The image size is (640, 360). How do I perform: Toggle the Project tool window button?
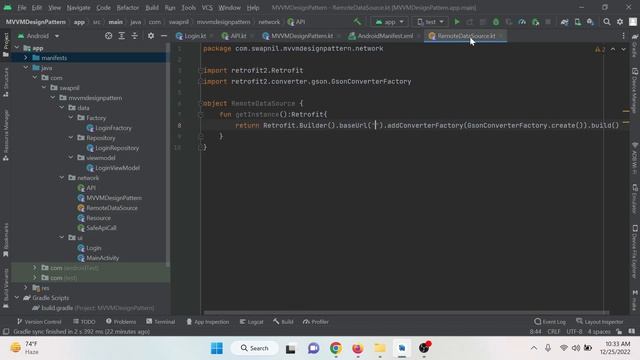(6, 45)
